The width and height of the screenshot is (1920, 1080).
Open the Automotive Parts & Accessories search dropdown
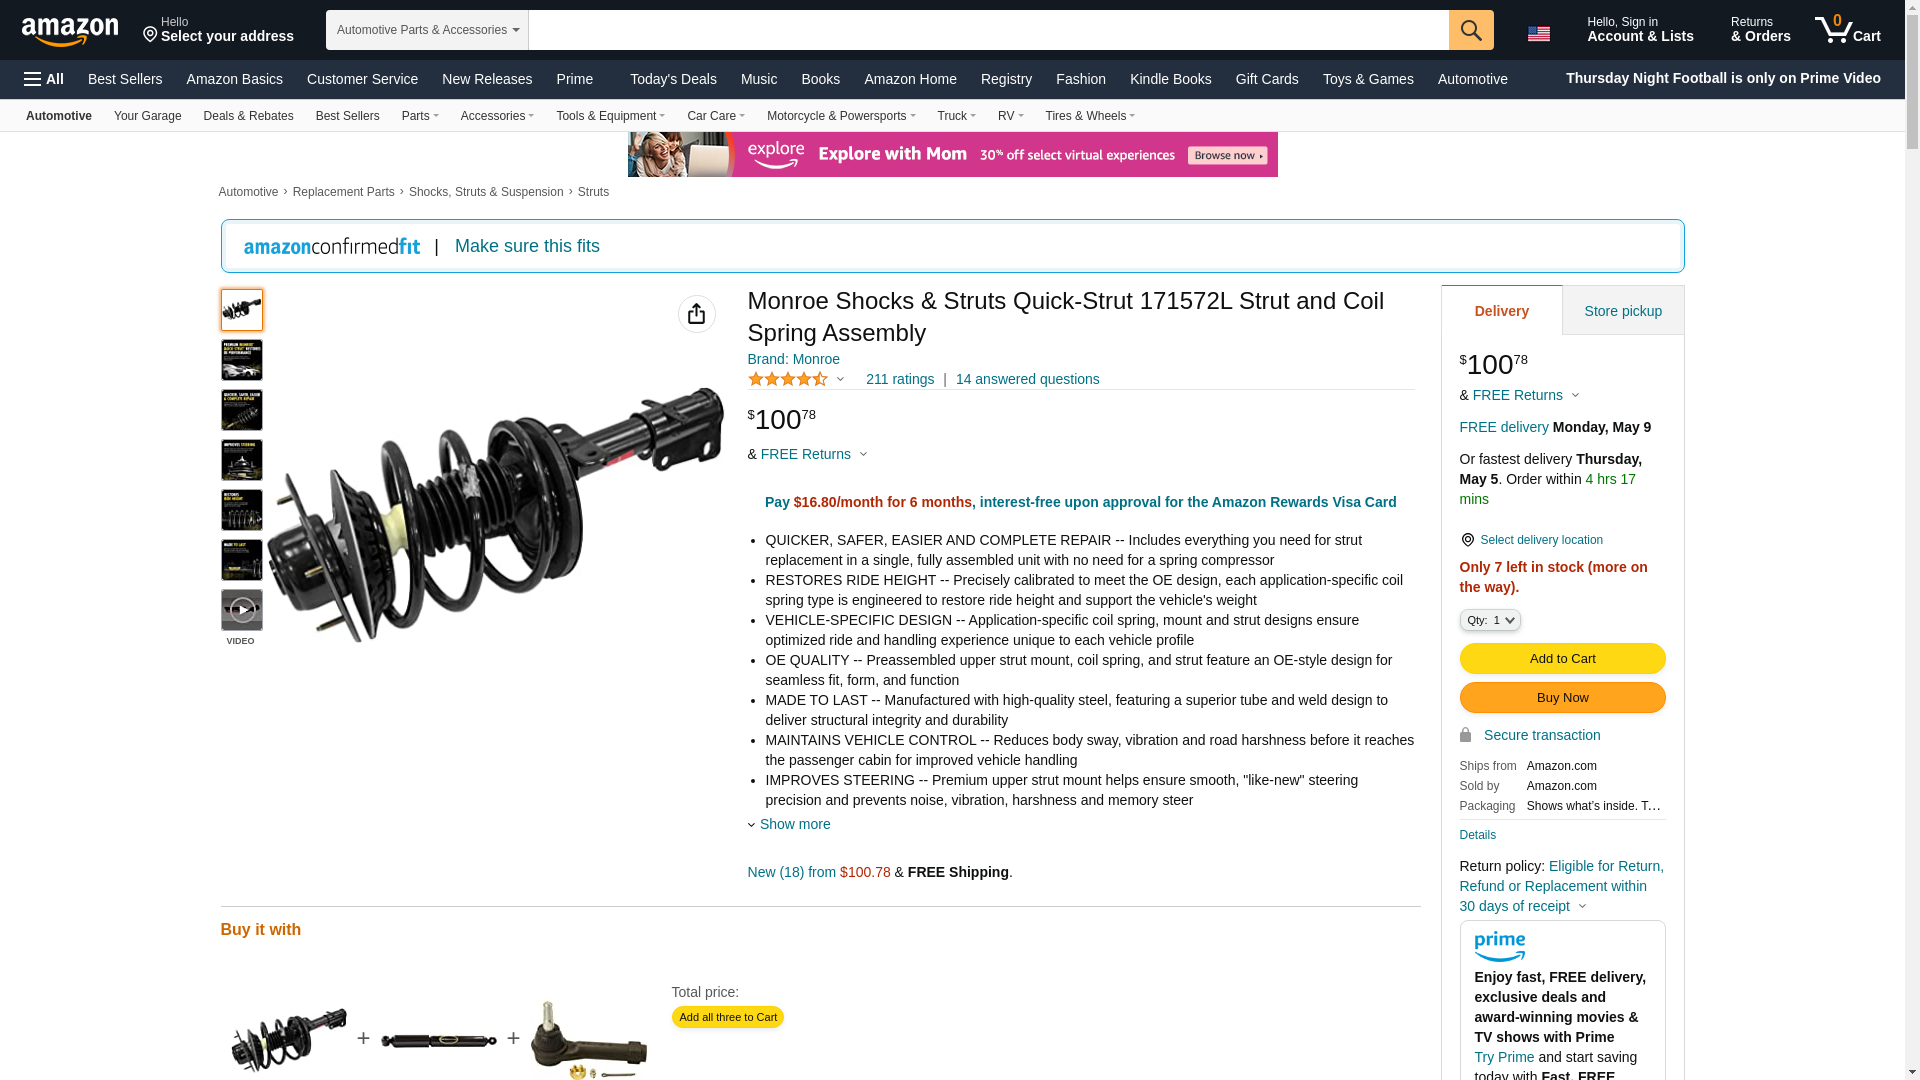point(427,30)
